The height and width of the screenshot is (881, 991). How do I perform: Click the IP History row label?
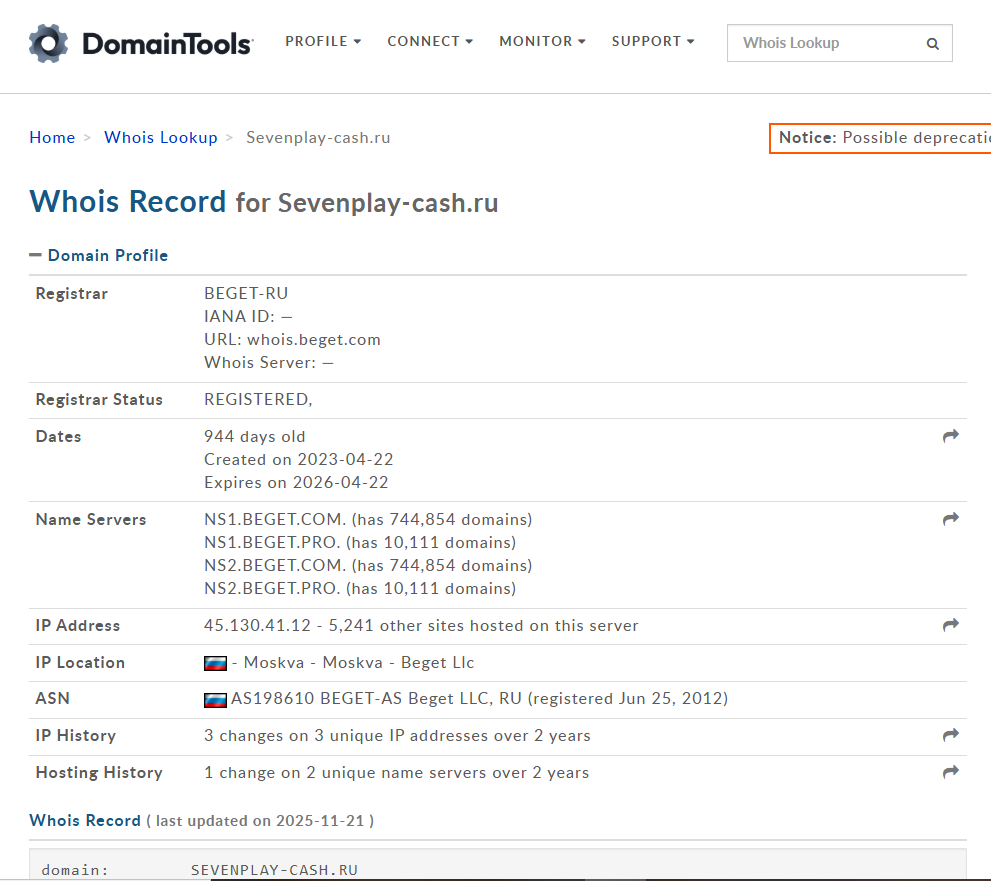tap(76, 736)
